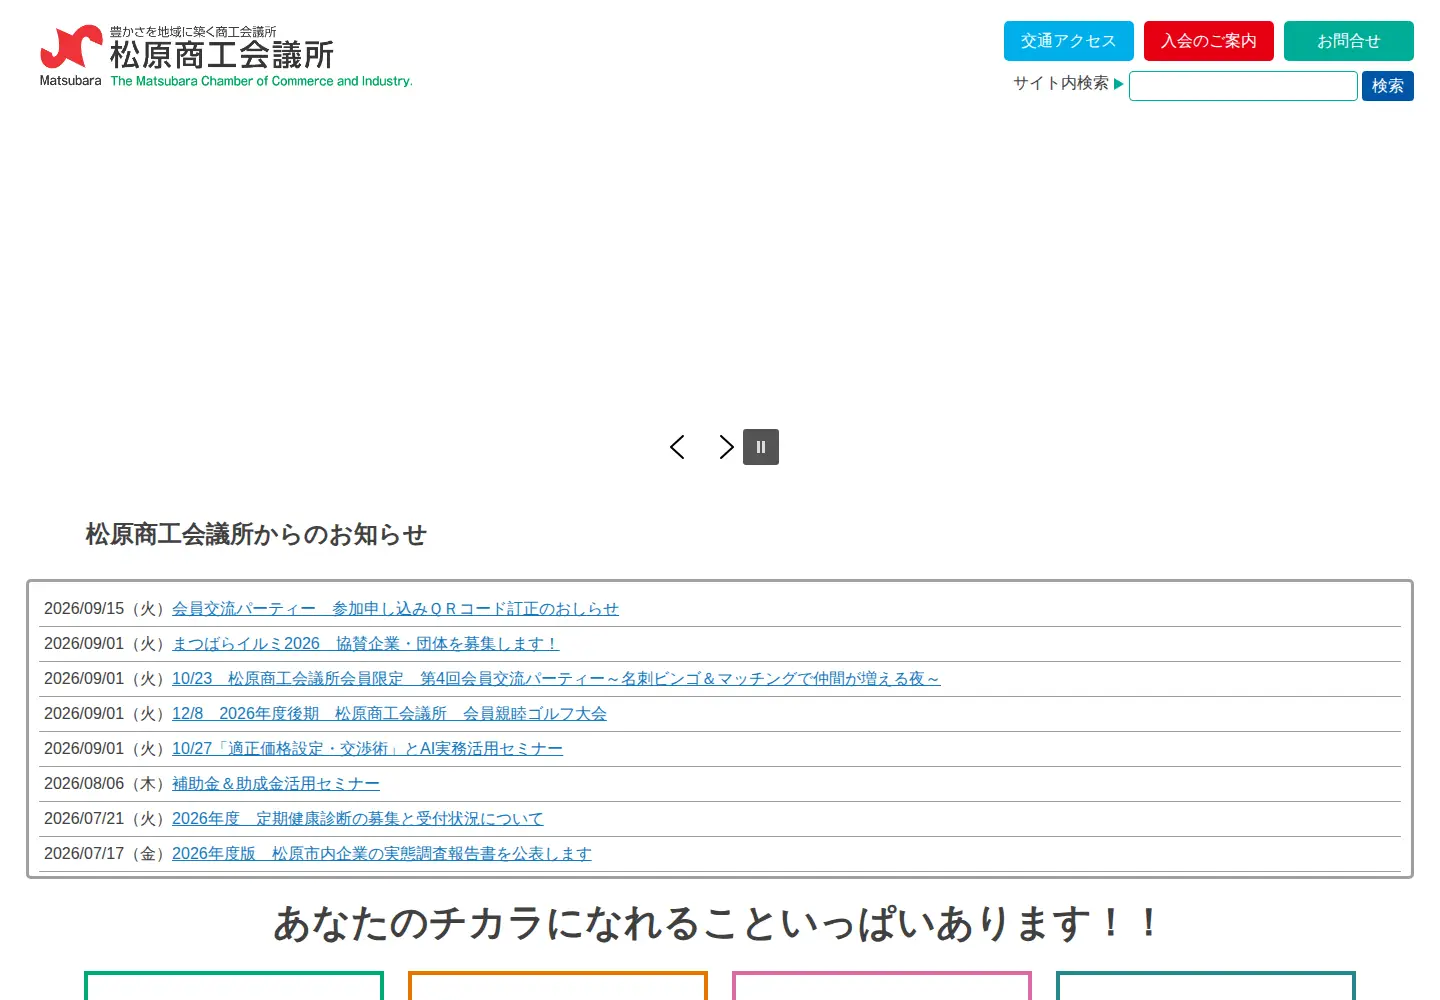Image resolution: width=1440 pixels, height=1000 pixels.
Task: Click the 松原商工会議所からのお知らせ heading
Action: [x=256, y=535]
